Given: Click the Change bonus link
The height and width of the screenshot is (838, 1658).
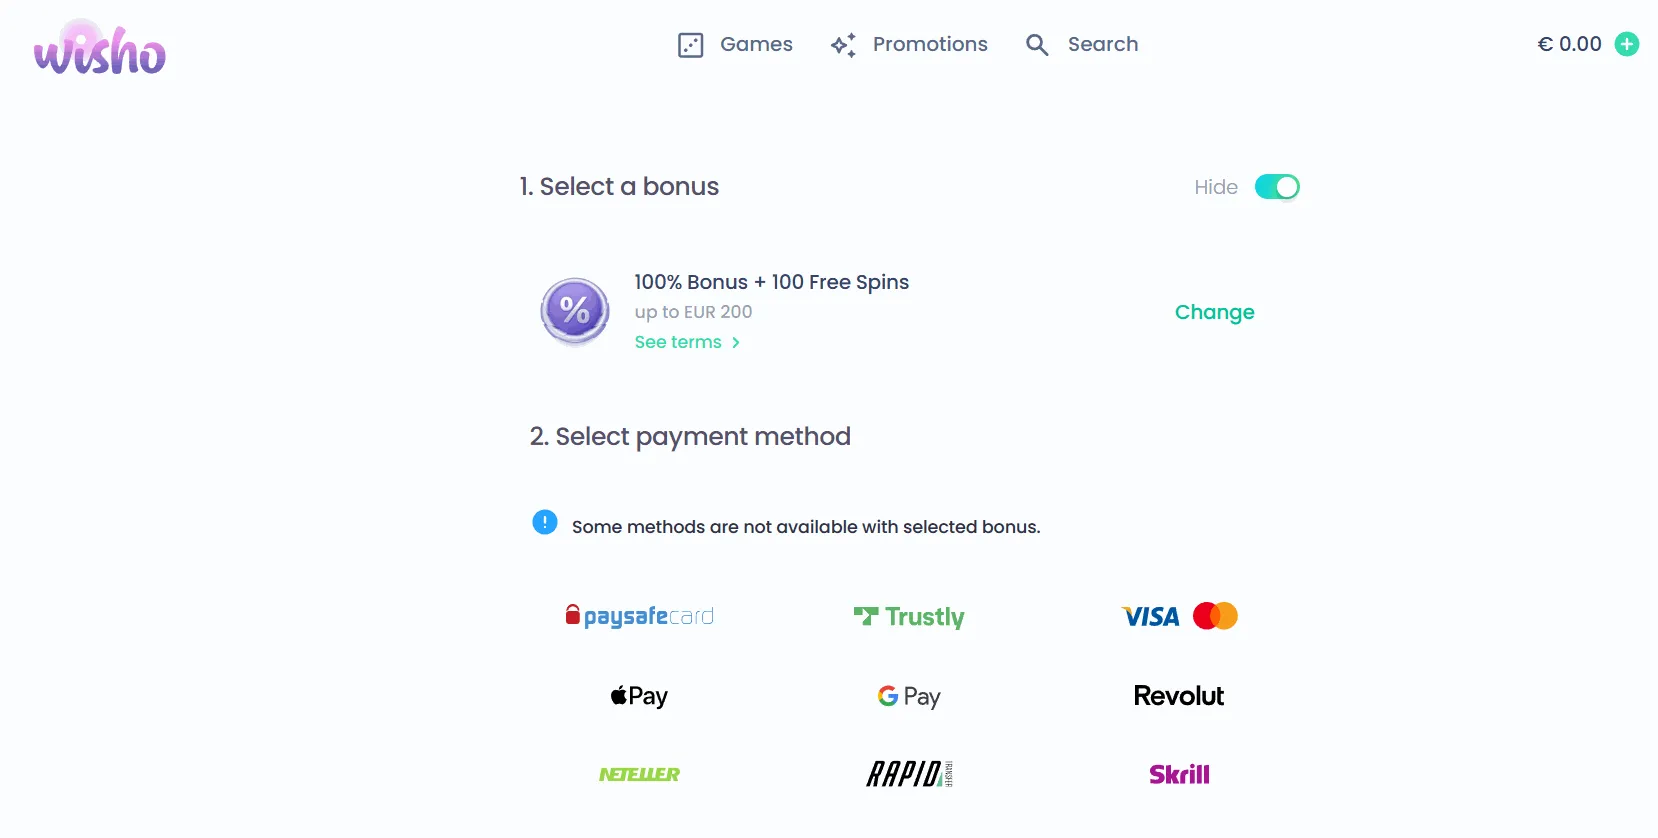Looking at the screenshot, I should pyautogui.click(x=1214, y=312).
